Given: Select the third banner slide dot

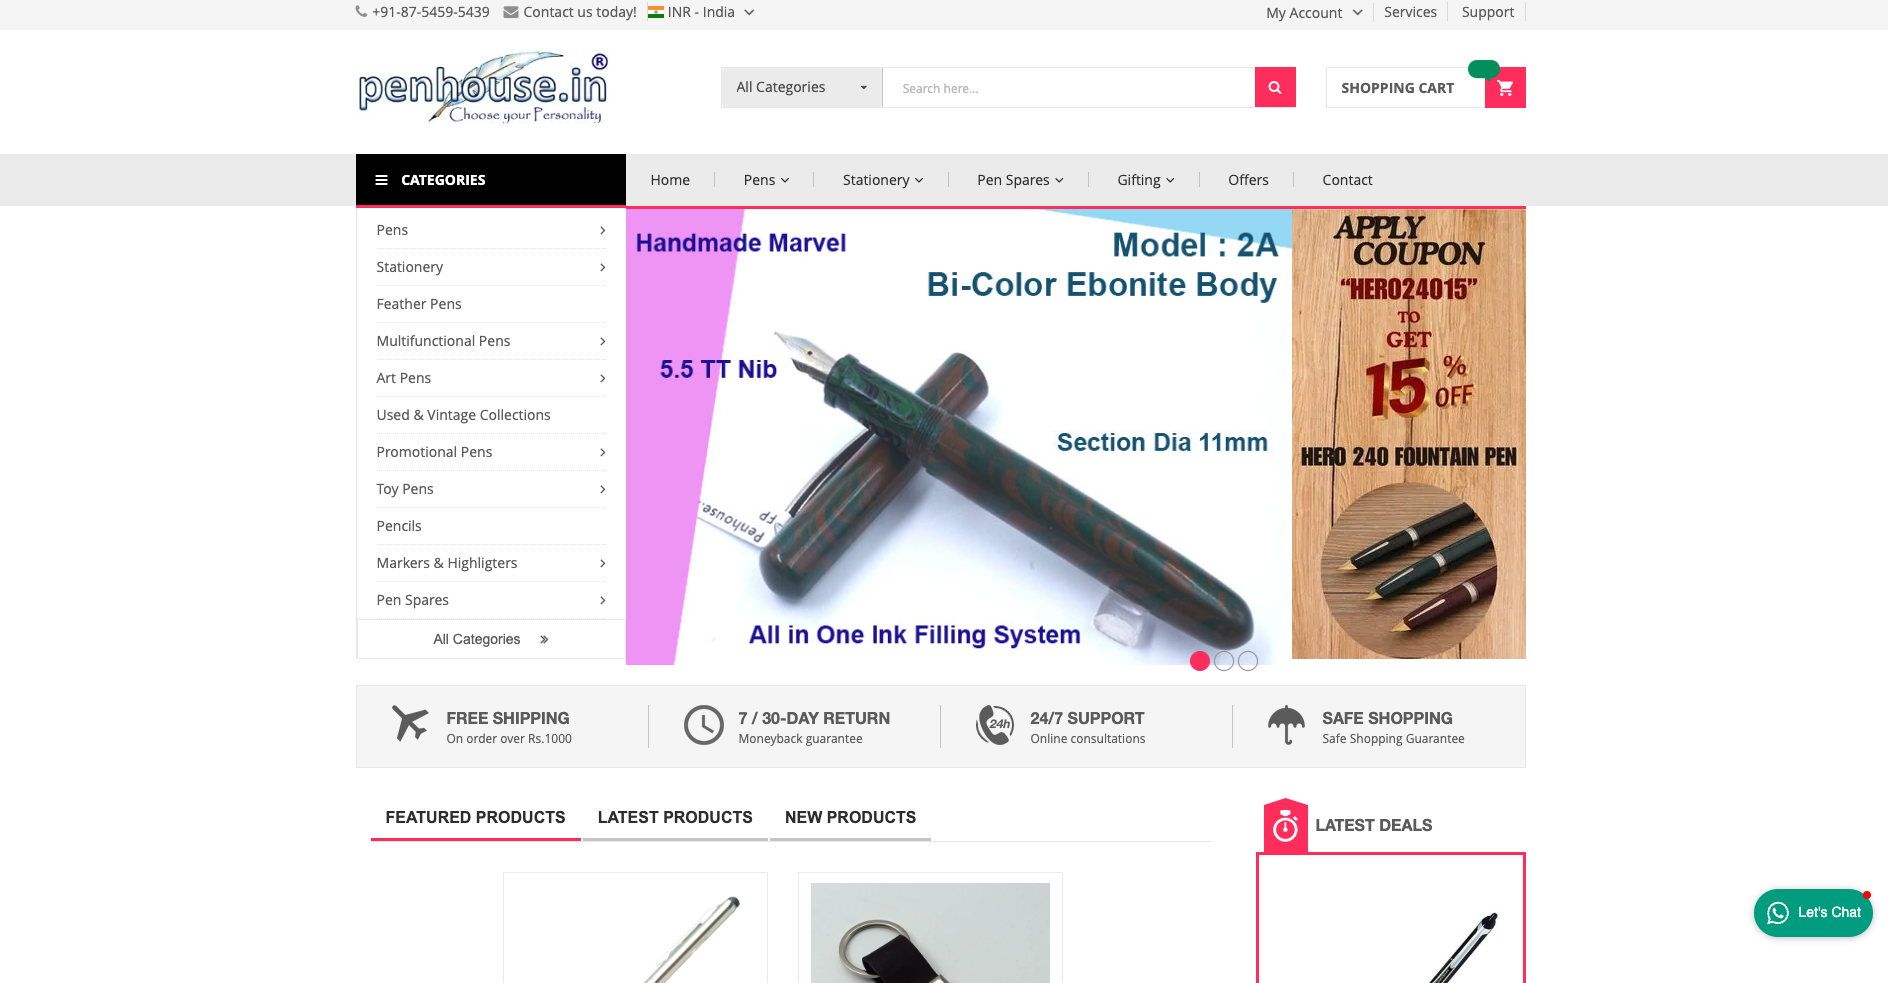Looking at the screenshot, I should coord(1248,661).
